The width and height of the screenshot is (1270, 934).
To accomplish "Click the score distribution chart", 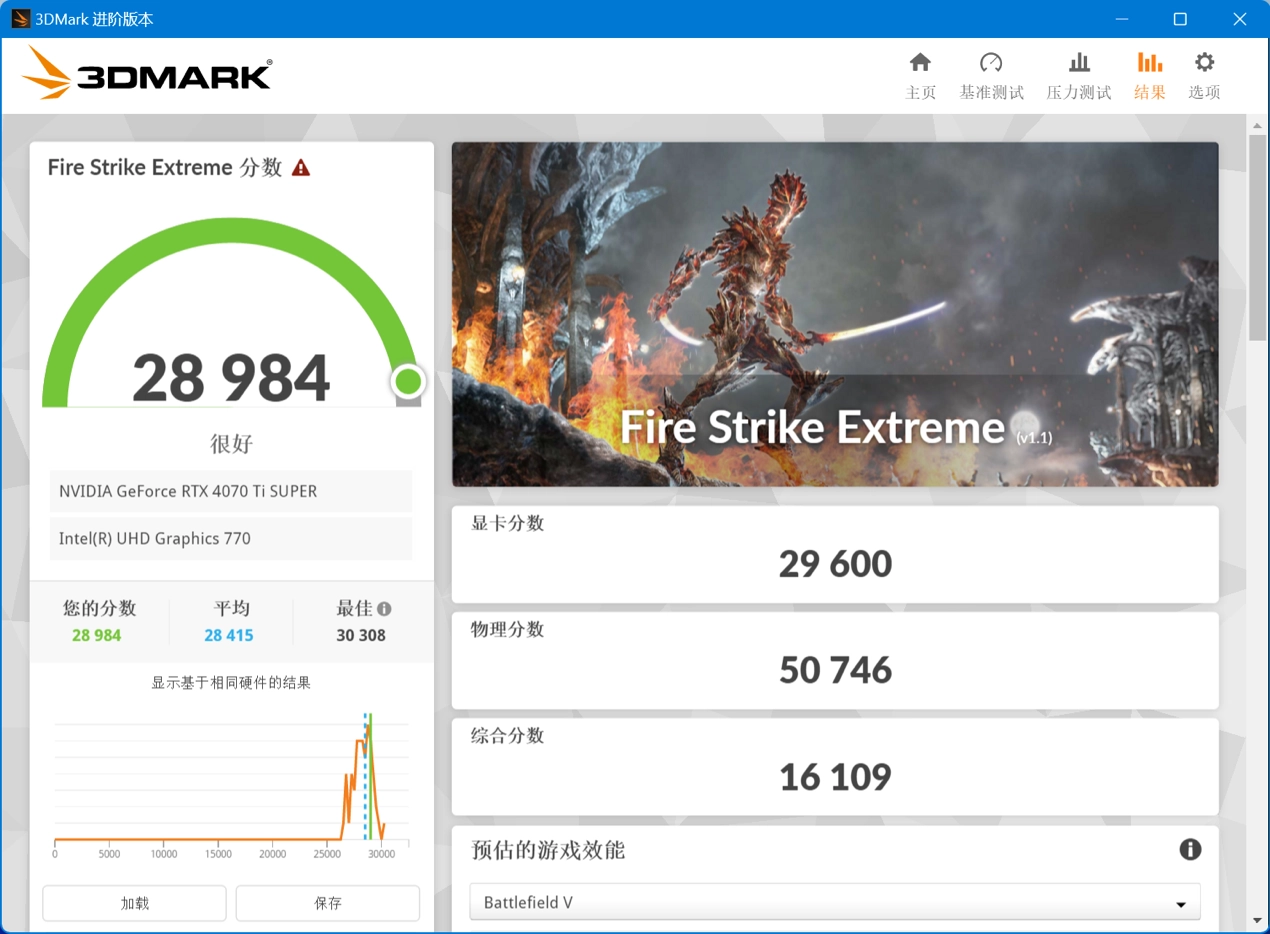I will coord(231,780).
